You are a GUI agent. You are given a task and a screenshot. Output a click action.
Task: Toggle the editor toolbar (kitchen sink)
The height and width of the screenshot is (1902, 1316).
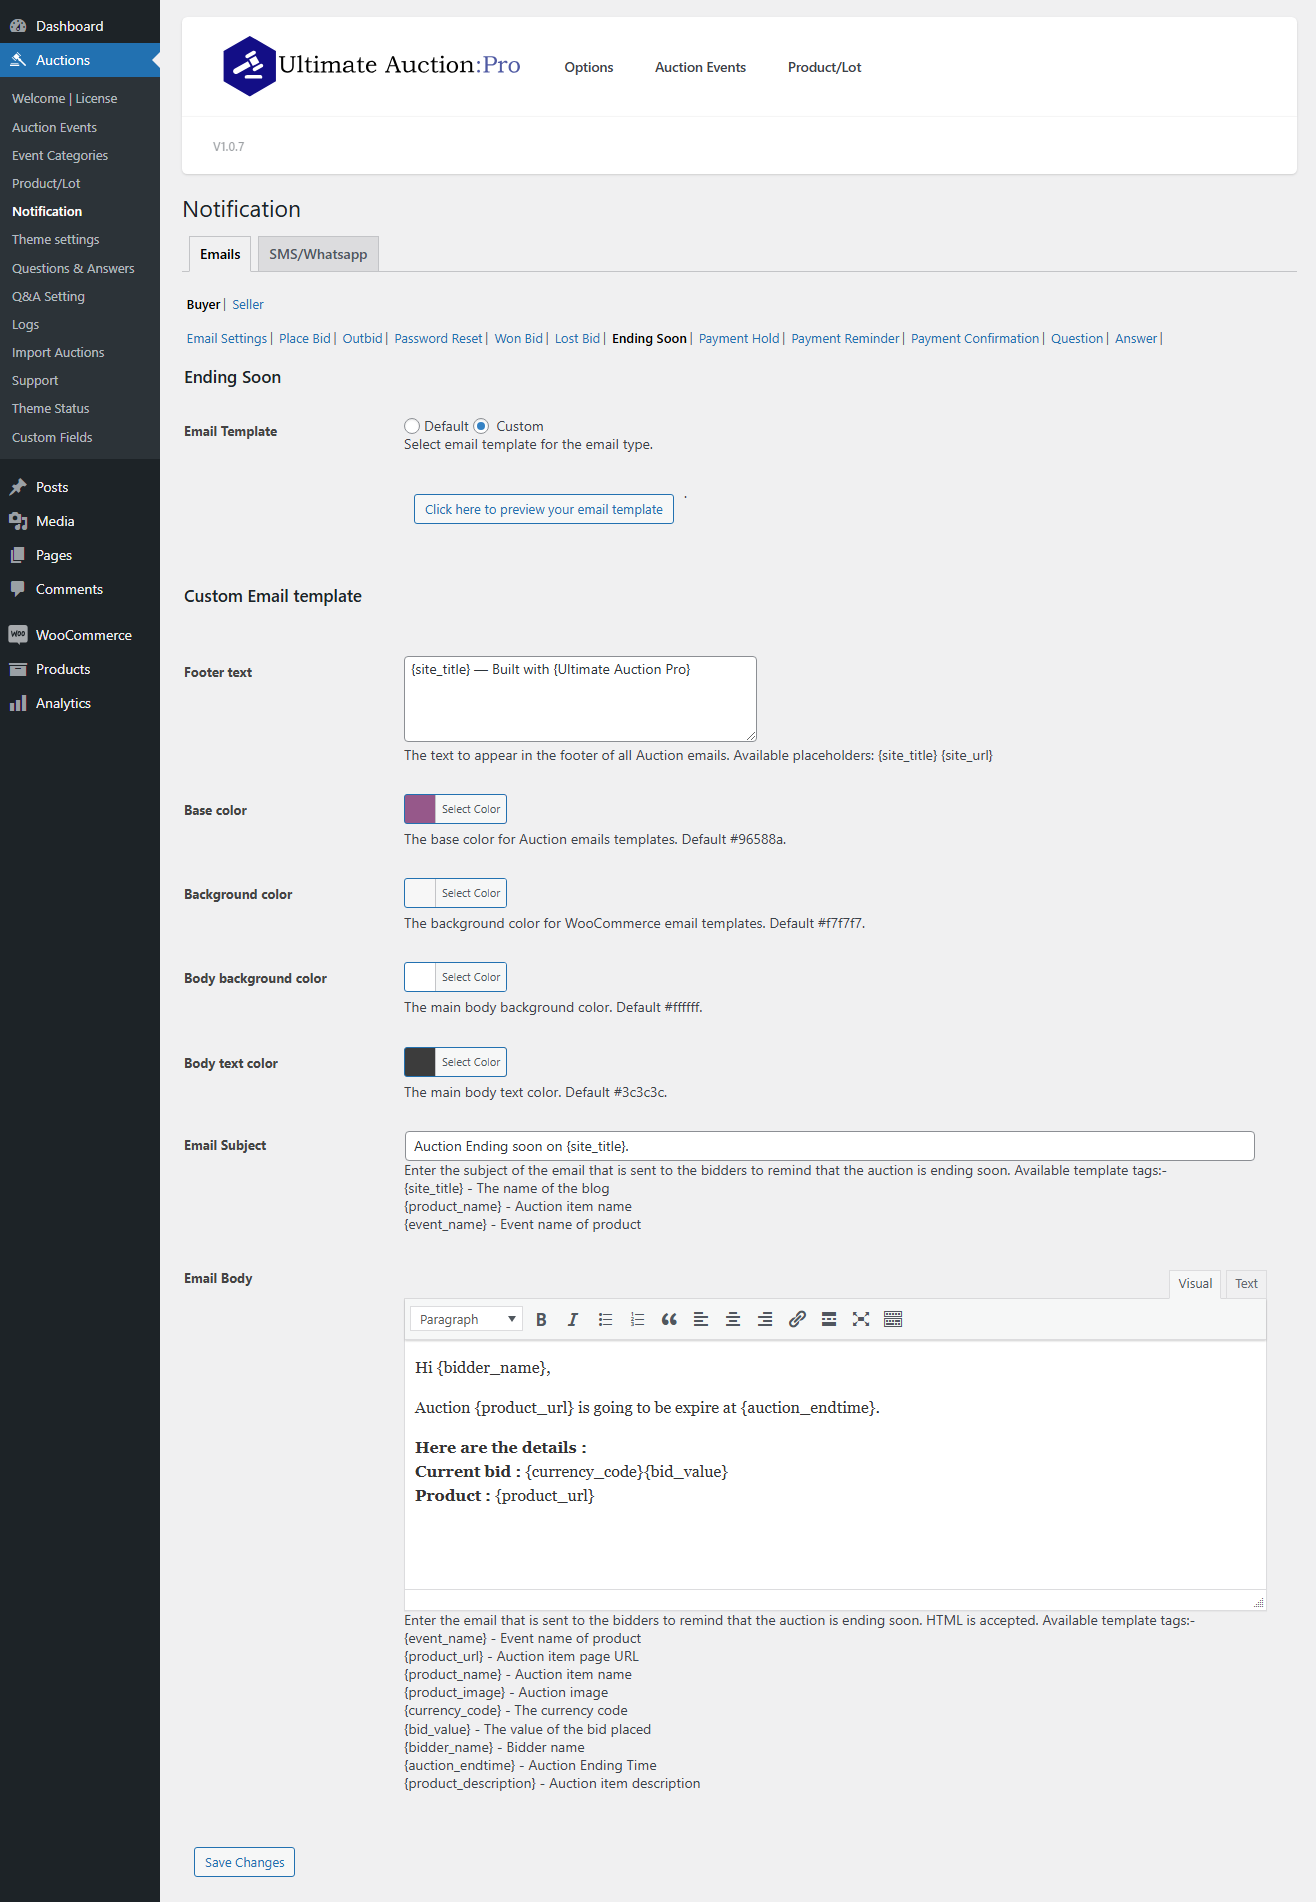(893, 1319)
